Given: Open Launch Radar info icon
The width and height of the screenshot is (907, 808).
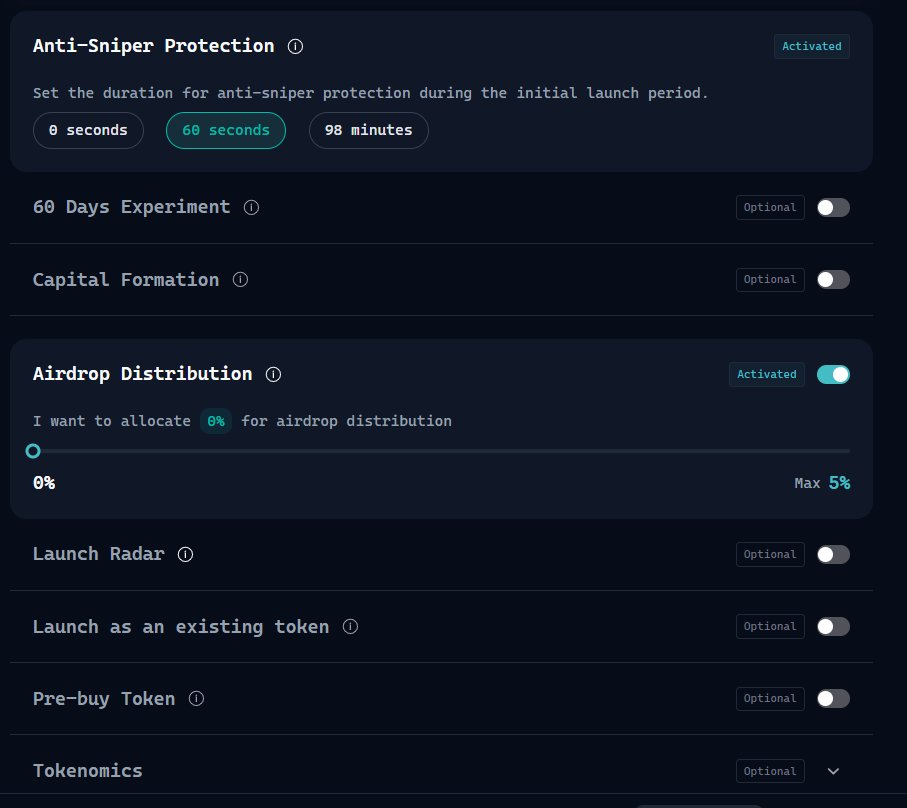Looking at the screenshot, I should [x=185, y=554].
